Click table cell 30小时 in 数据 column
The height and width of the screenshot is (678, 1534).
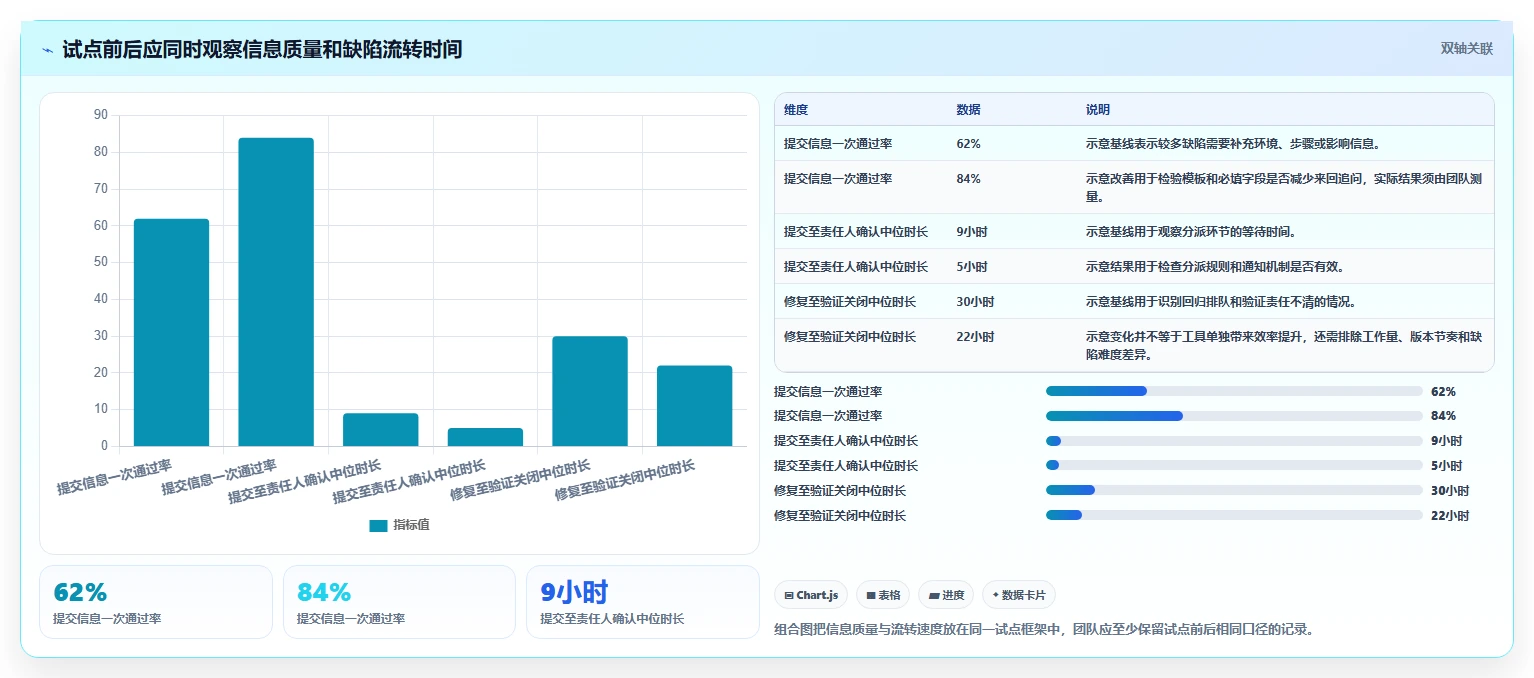[x=975, y=302]
